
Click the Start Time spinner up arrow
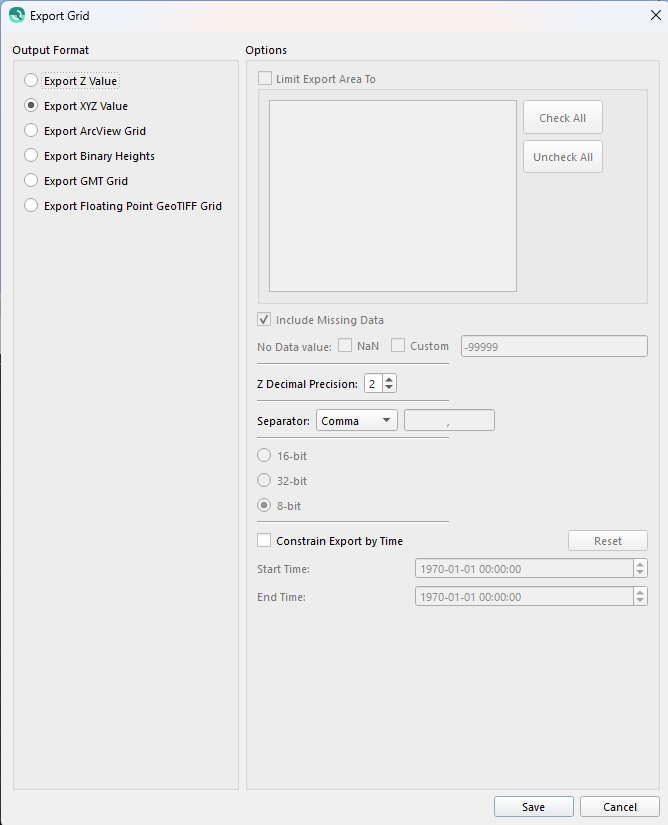(x=640, y=564)
